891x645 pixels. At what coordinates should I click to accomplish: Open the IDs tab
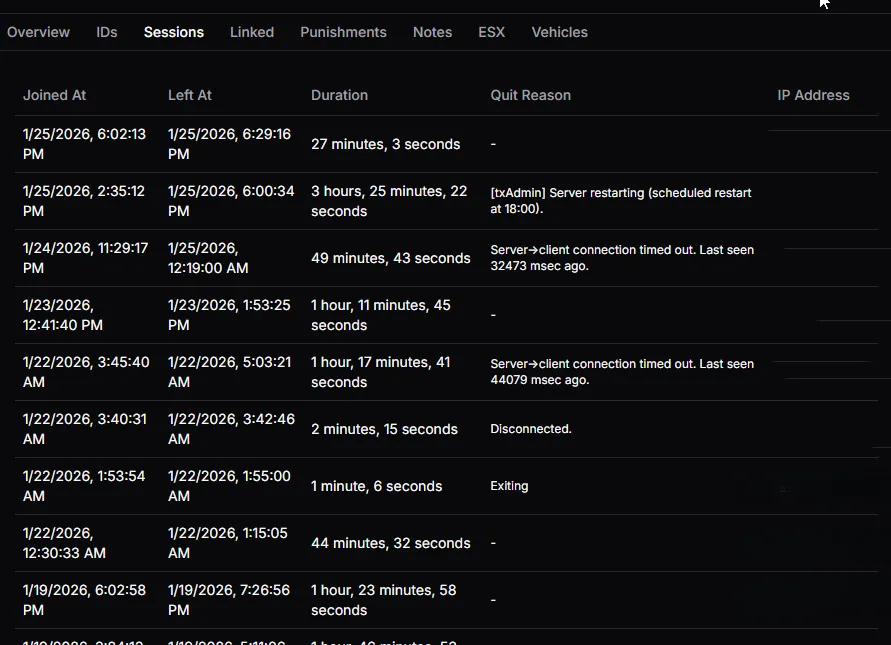point(106,32)
